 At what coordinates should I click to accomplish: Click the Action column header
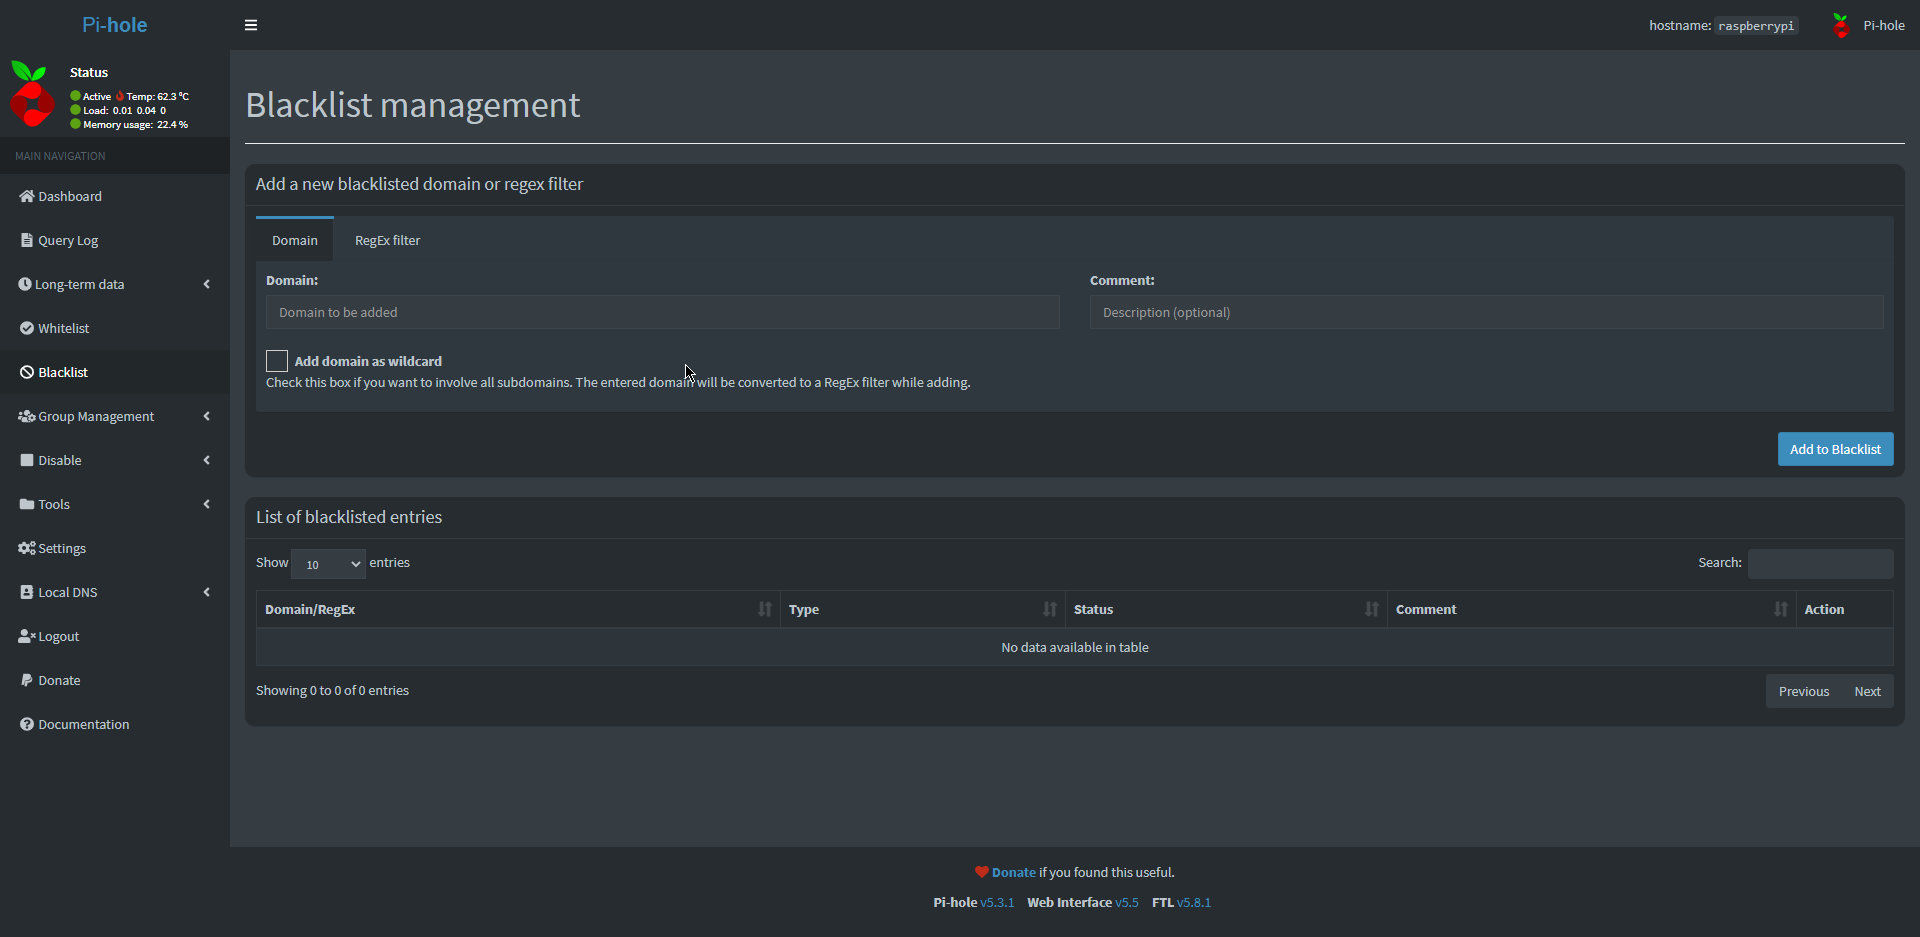[x=1844, y=609]
